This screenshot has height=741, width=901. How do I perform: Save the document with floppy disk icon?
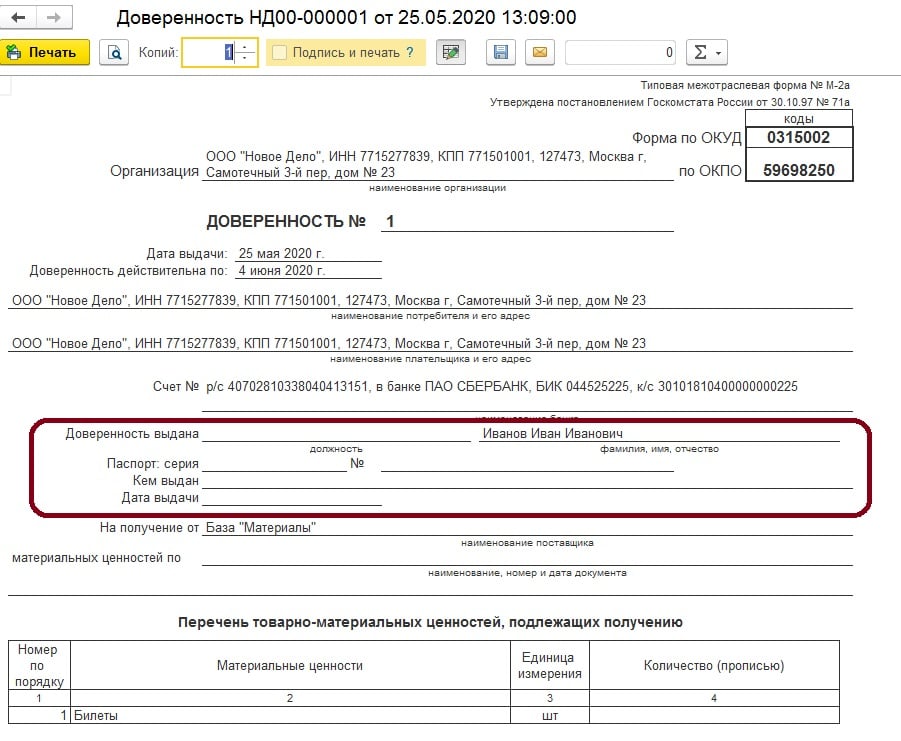502,52
